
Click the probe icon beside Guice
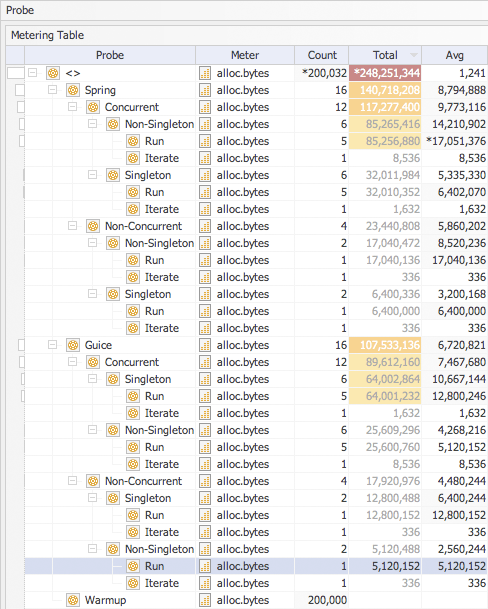coord(73,345)
